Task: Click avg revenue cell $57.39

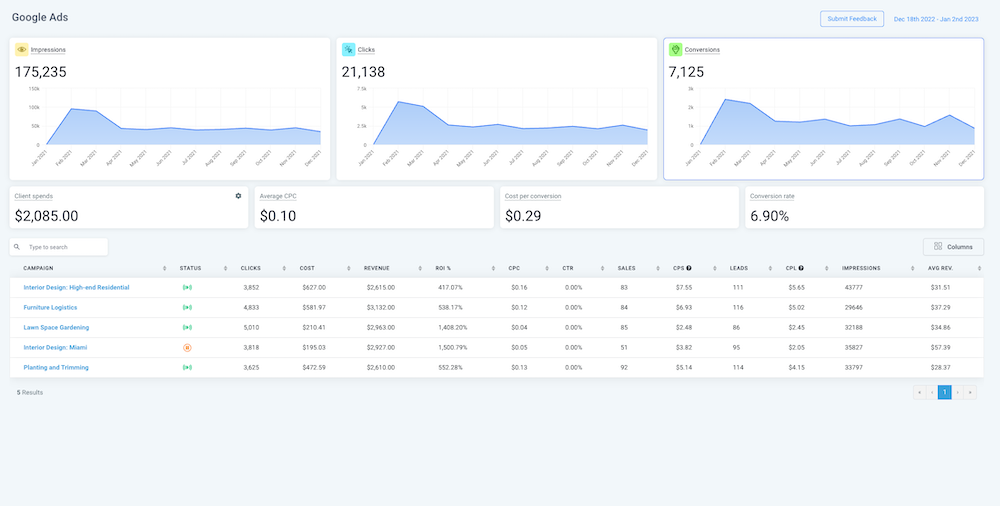Action: tap(940, 348)
